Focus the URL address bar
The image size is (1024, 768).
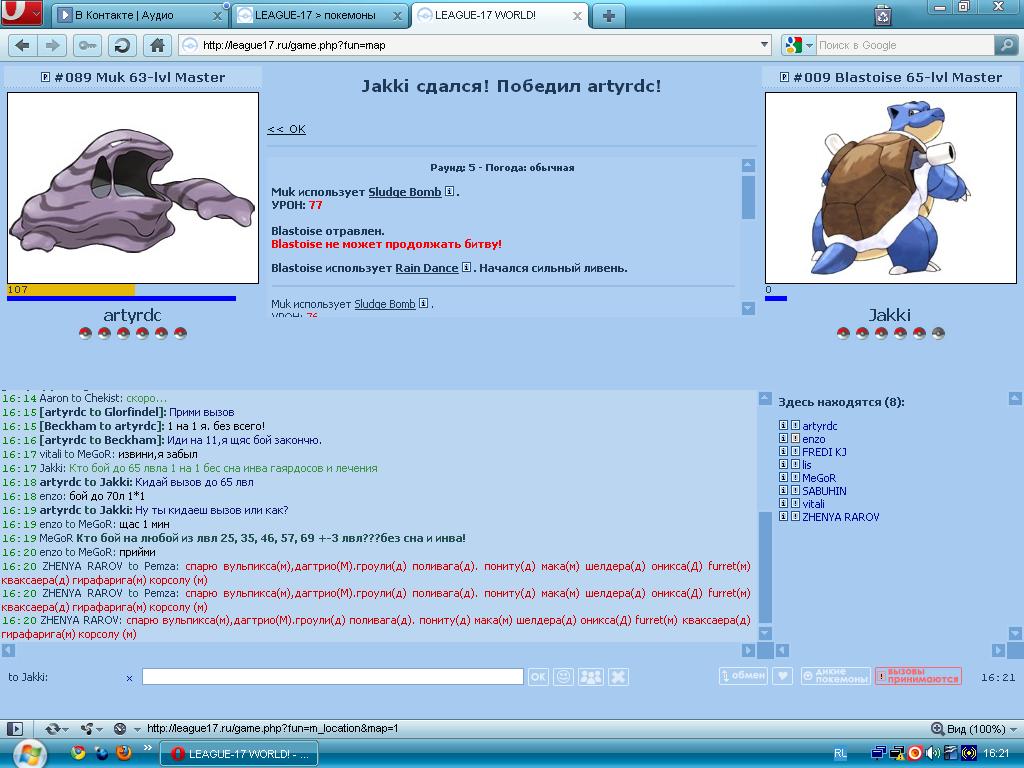tap(475, 45)
